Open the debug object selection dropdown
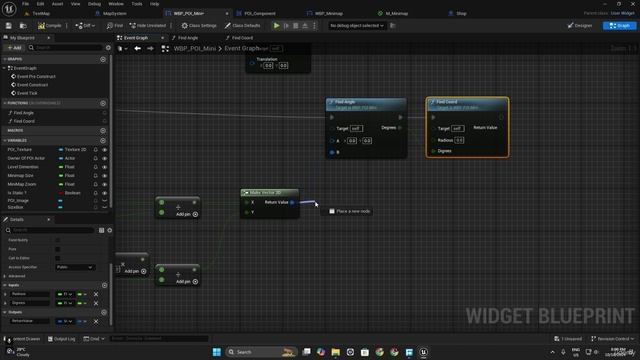 (x=357, y=26)
